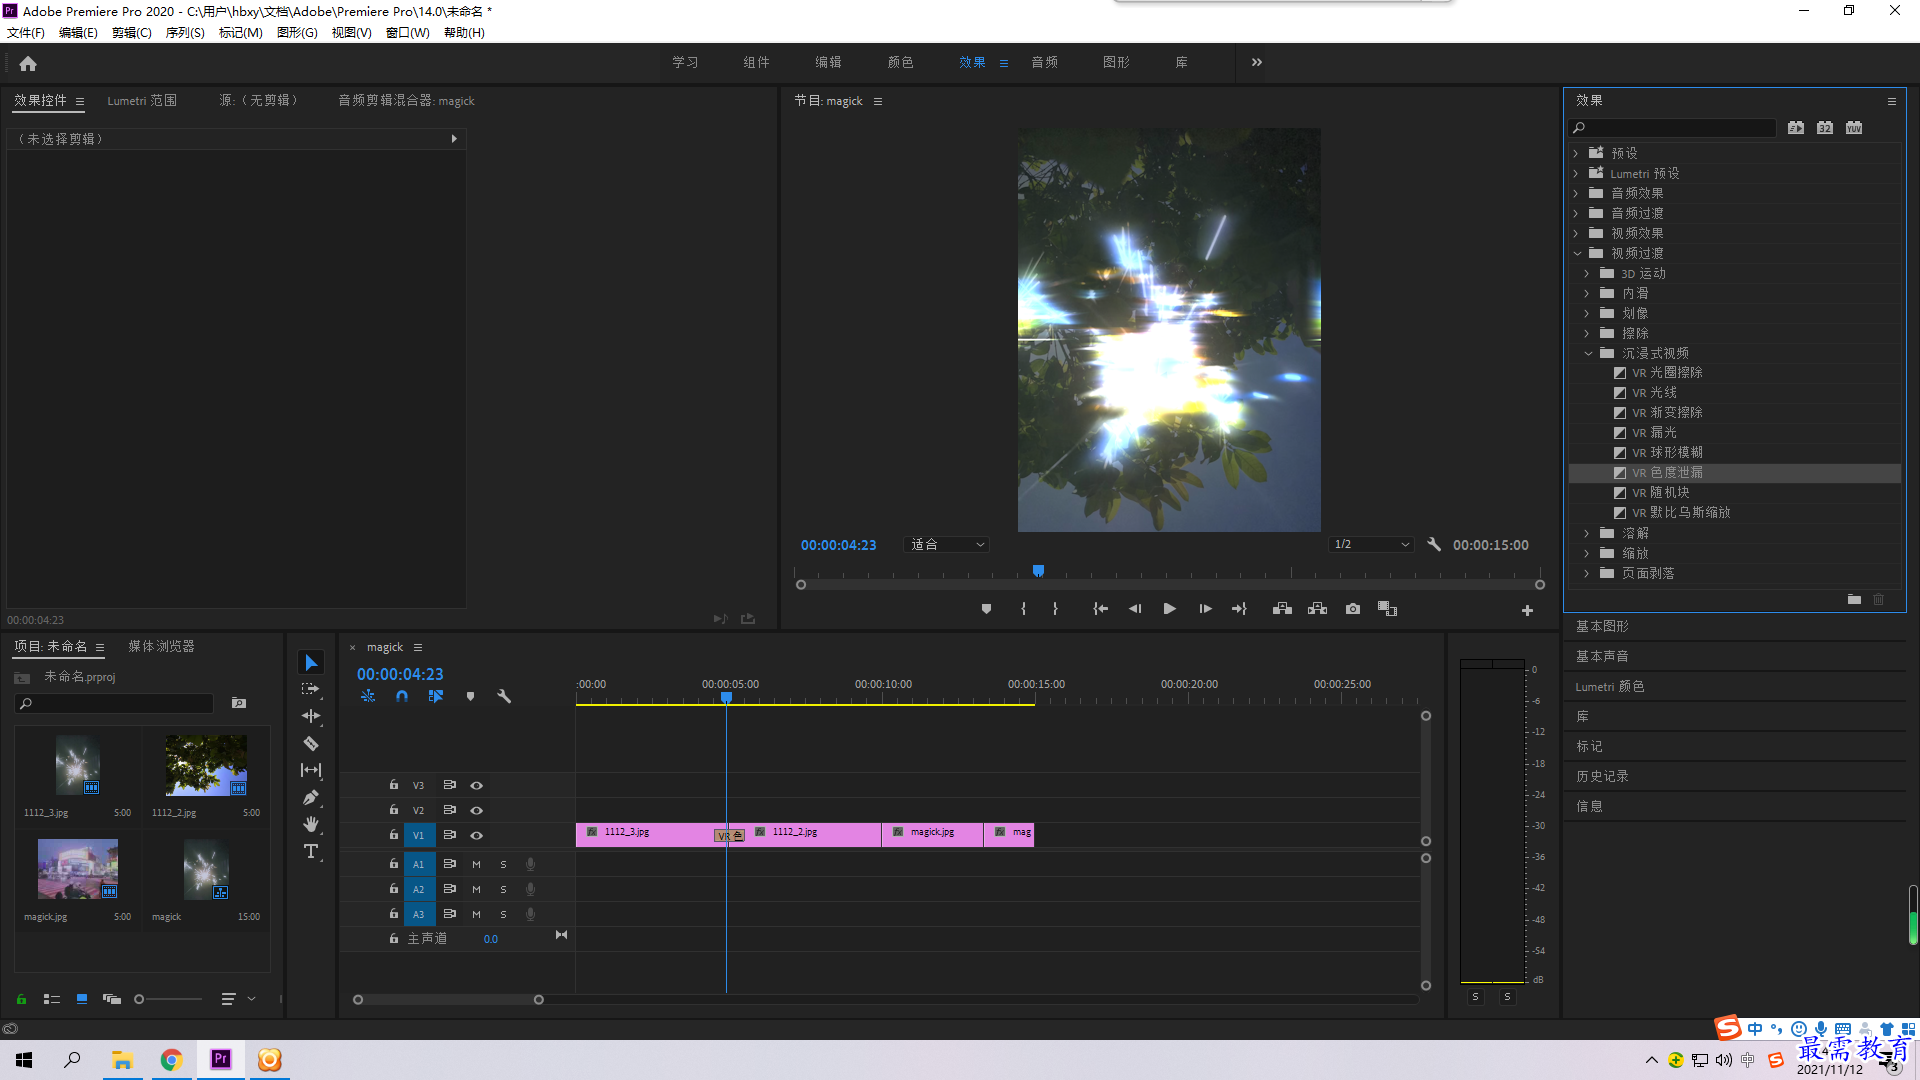Select the Type tool
Image resolution: width=1920 pixels, height=1080 pixels.
(311, 851)
